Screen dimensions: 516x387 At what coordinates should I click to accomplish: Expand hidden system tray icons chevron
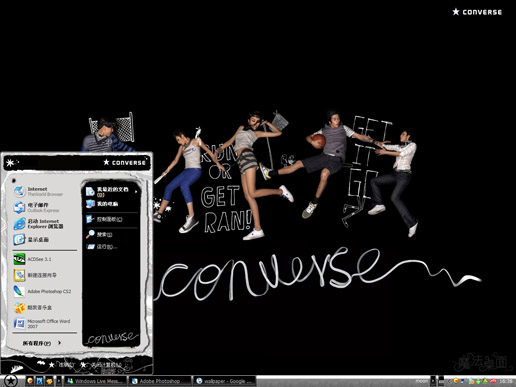[x=449, y=381]
